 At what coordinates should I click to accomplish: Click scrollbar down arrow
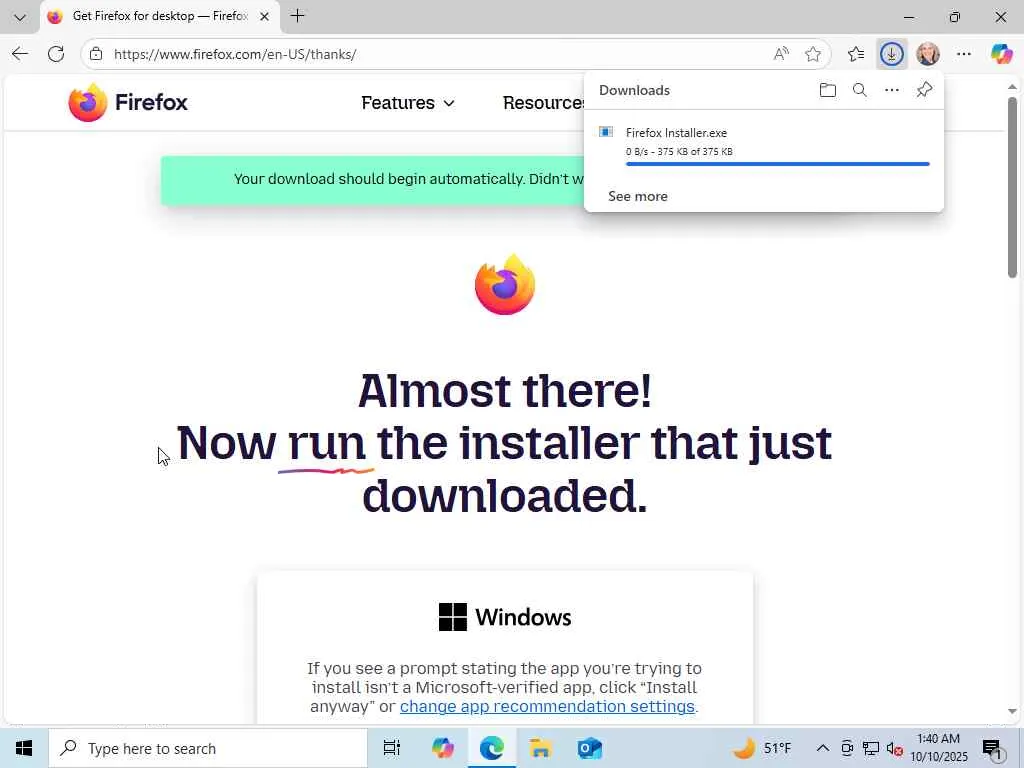[1012, 711]
